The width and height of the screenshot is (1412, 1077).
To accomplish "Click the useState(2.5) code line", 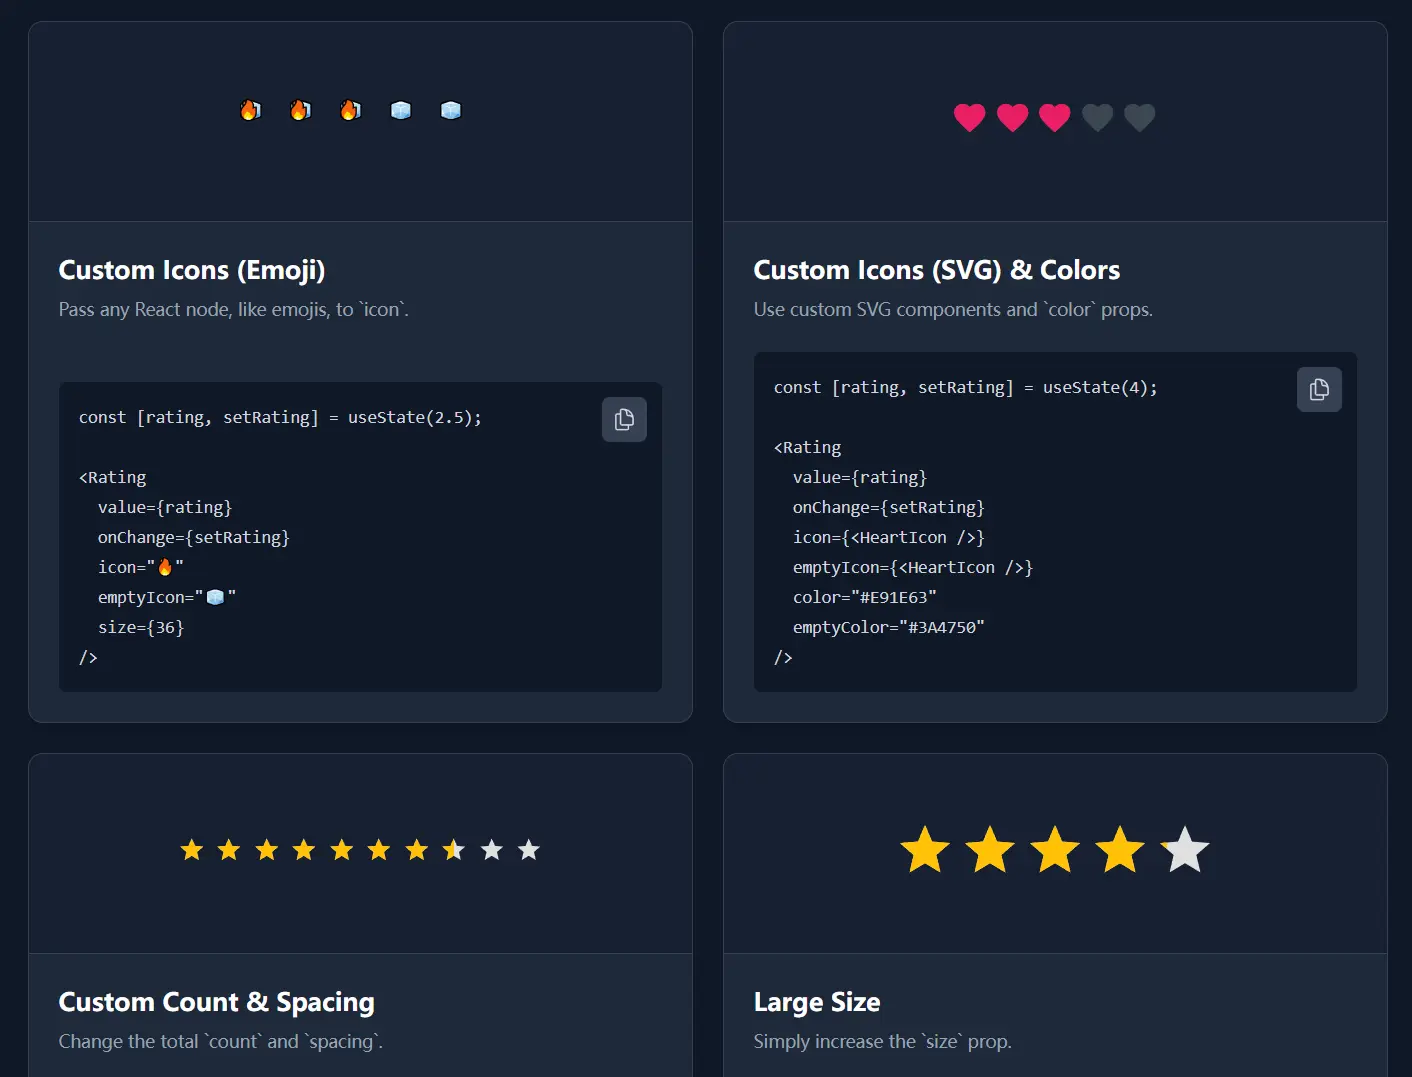I will tap(280, 418).
